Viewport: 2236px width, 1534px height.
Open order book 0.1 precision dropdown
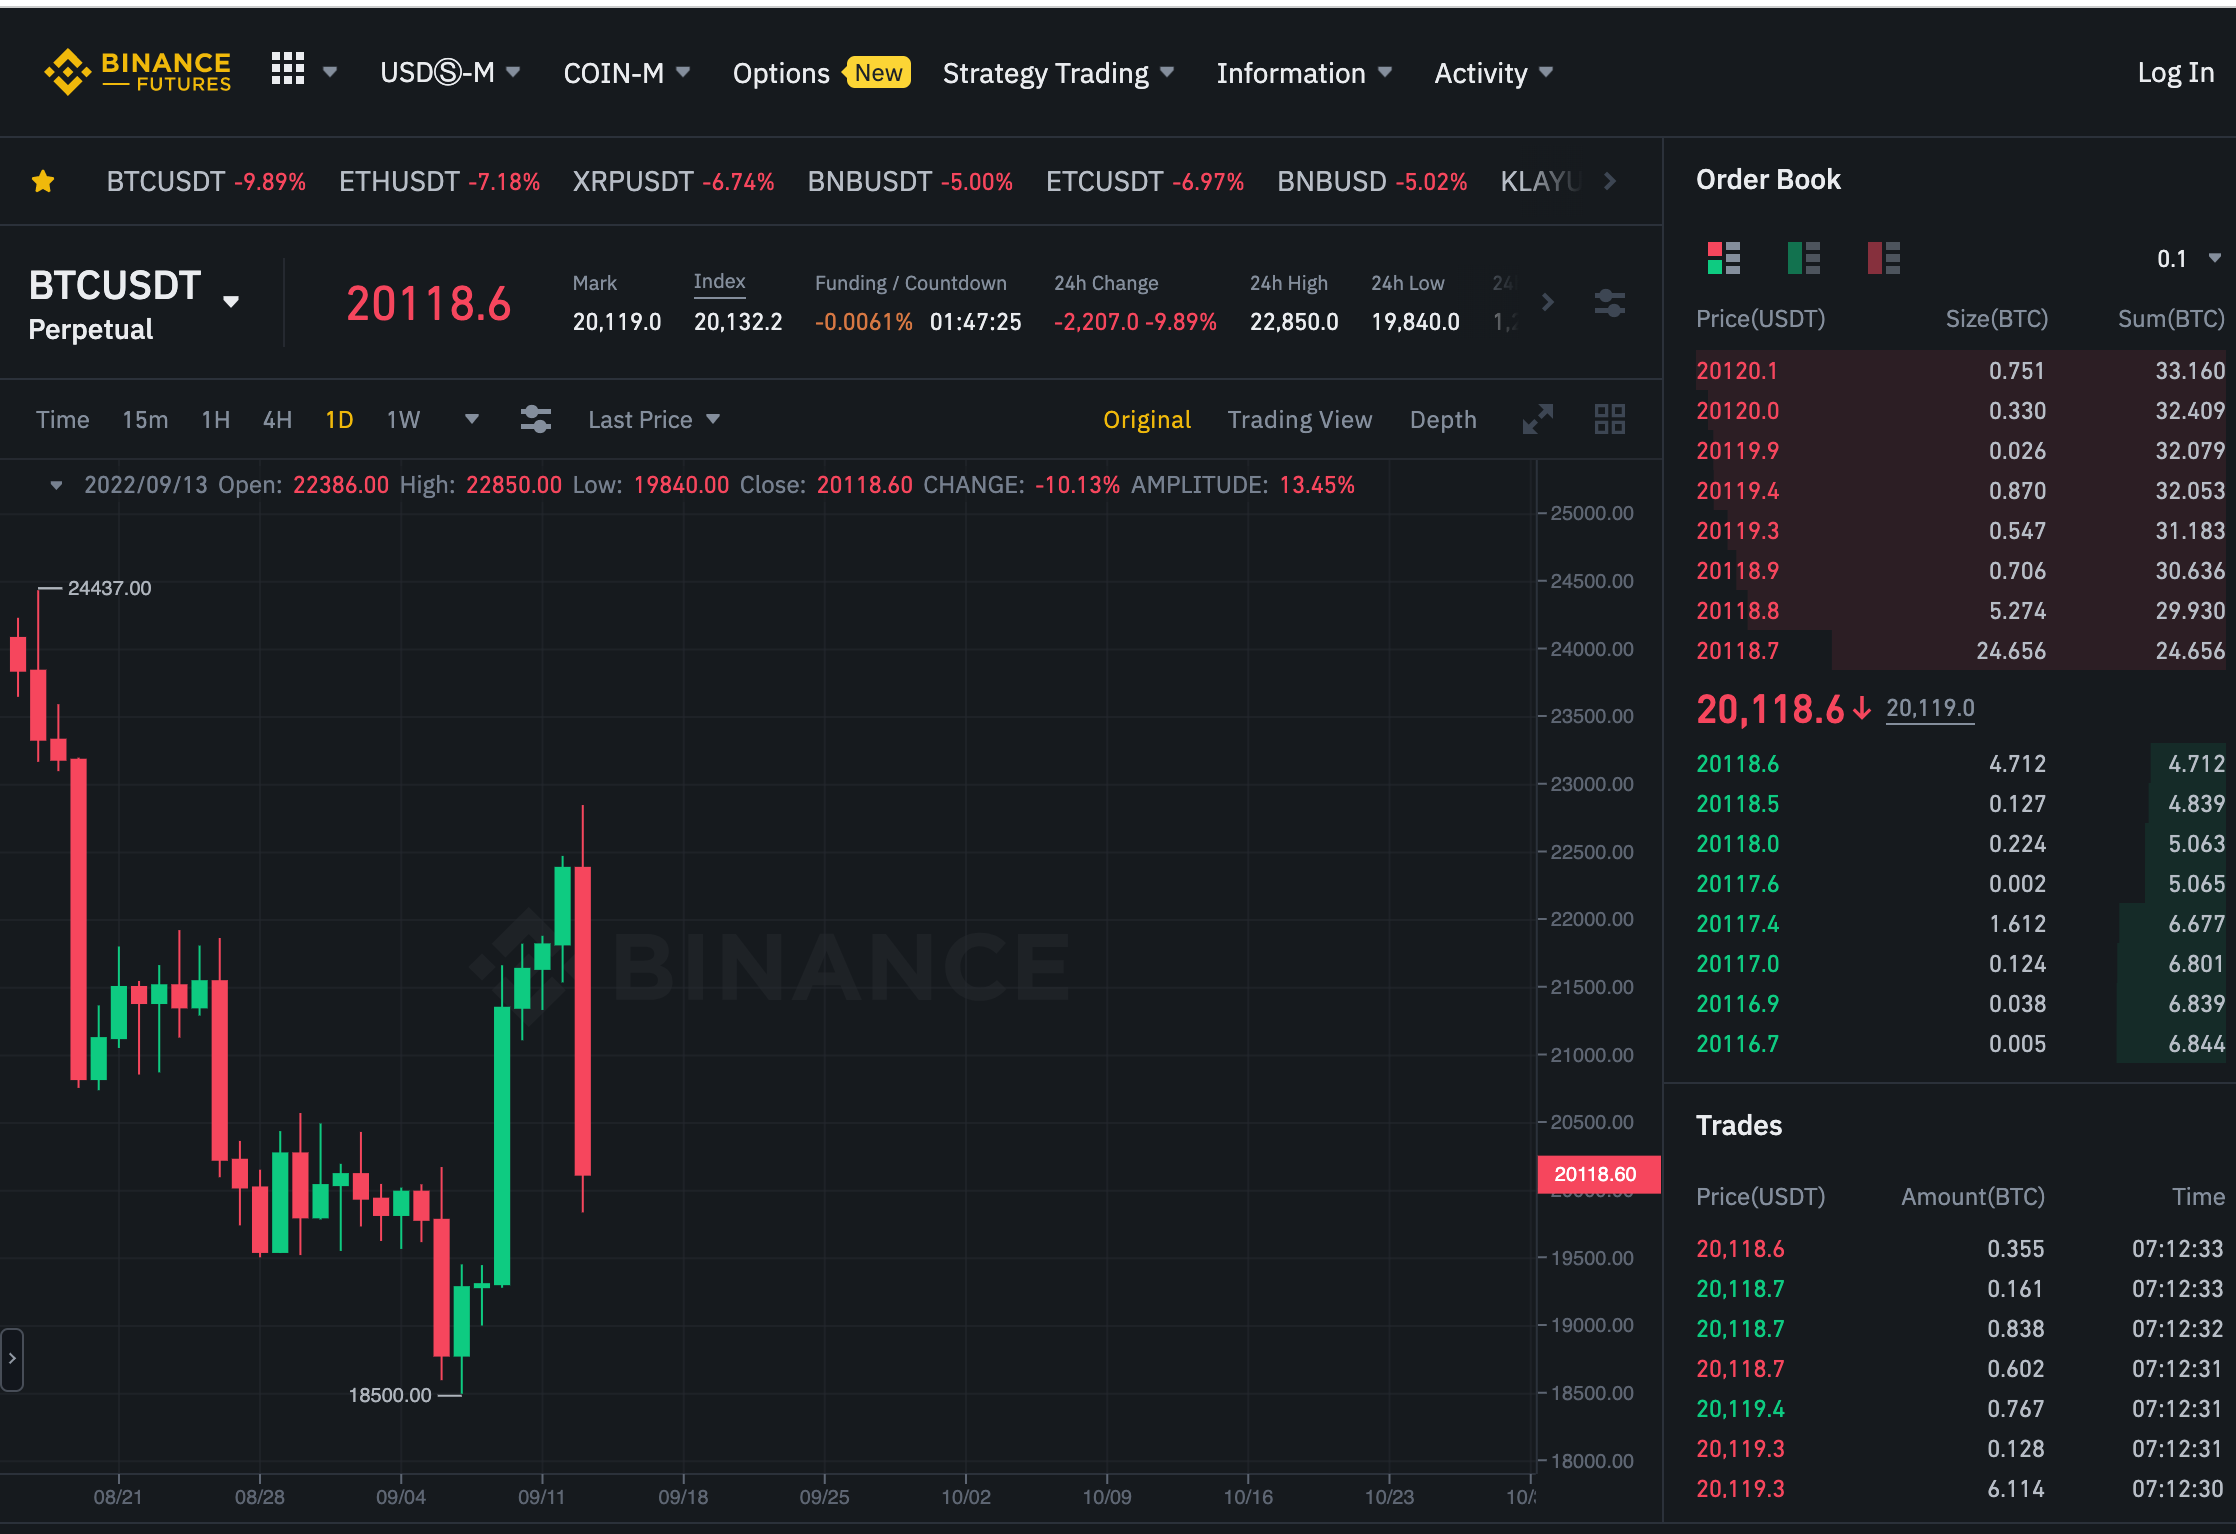coord(2188,259)
